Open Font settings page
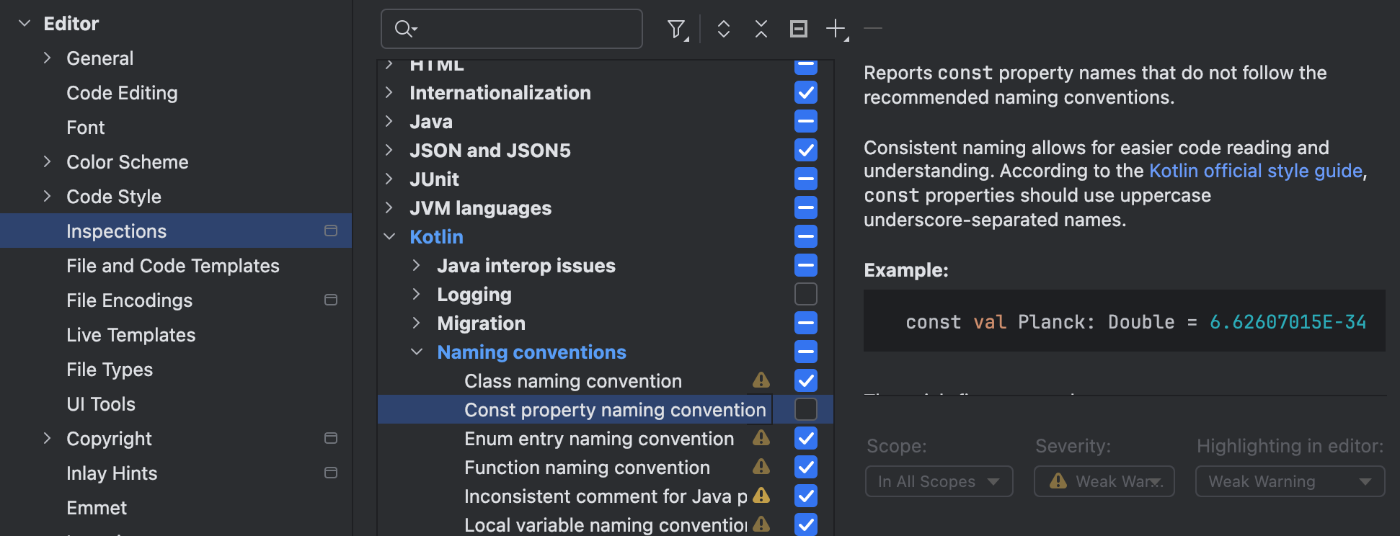The image size is (1400, 536). [x=86, y=127]
